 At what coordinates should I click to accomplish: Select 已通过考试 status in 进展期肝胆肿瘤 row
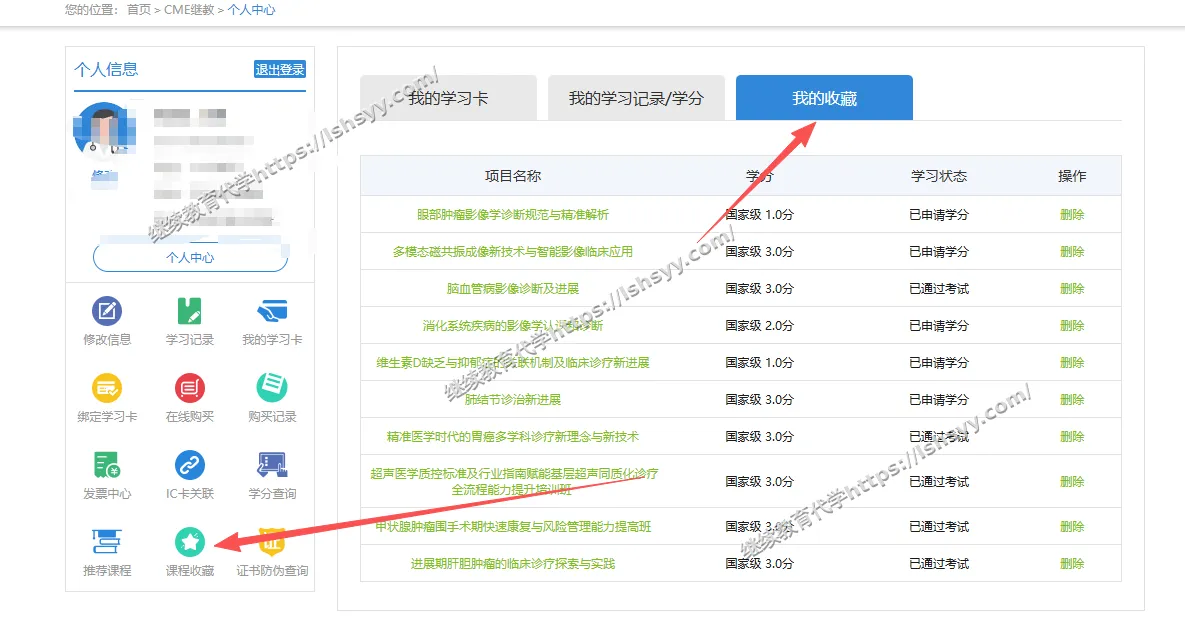939,564
